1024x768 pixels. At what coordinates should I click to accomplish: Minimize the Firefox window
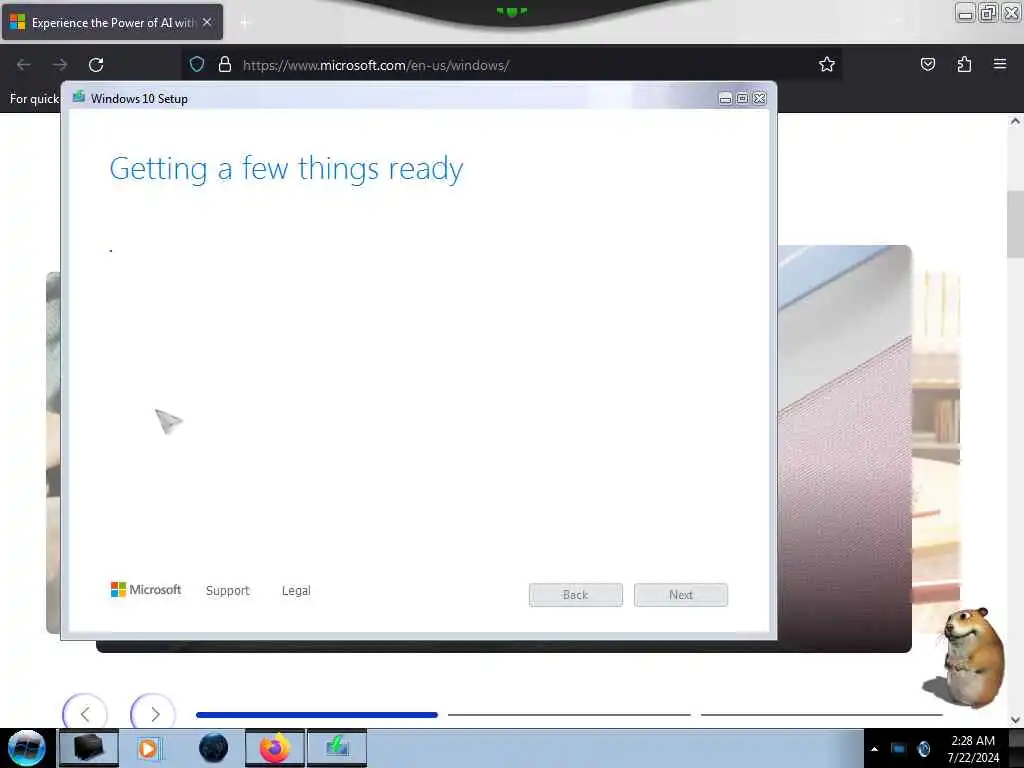click(x=965, y=13)
